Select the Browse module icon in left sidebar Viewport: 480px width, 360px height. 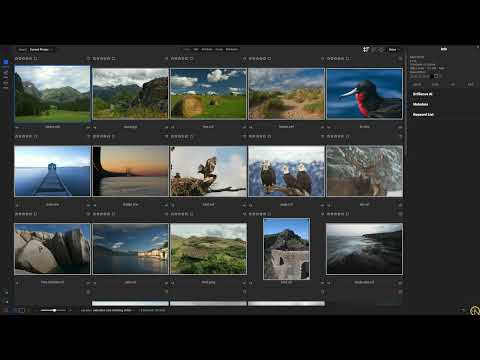[6, 62]
